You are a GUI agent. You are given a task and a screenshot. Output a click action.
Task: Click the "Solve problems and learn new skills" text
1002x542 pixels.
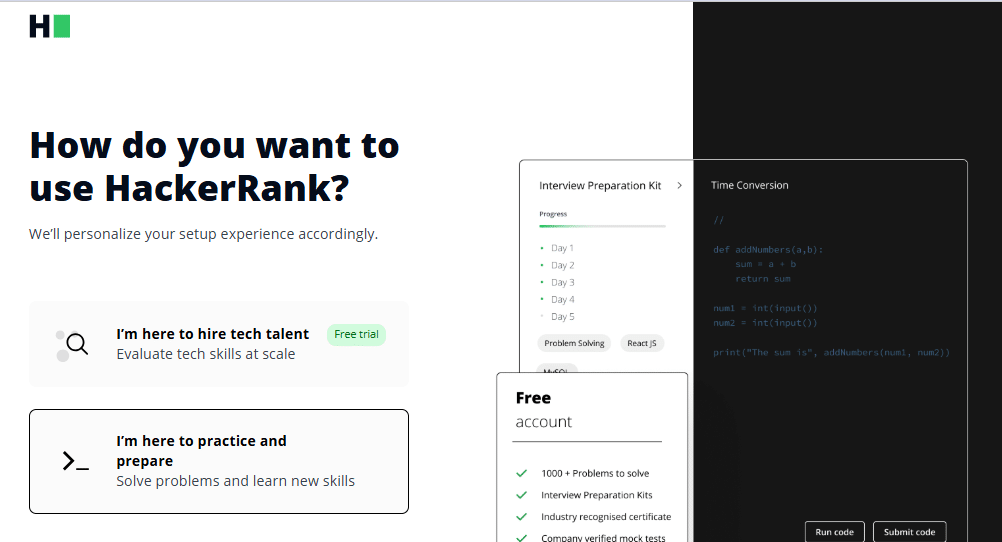click(x=235, y=481)
